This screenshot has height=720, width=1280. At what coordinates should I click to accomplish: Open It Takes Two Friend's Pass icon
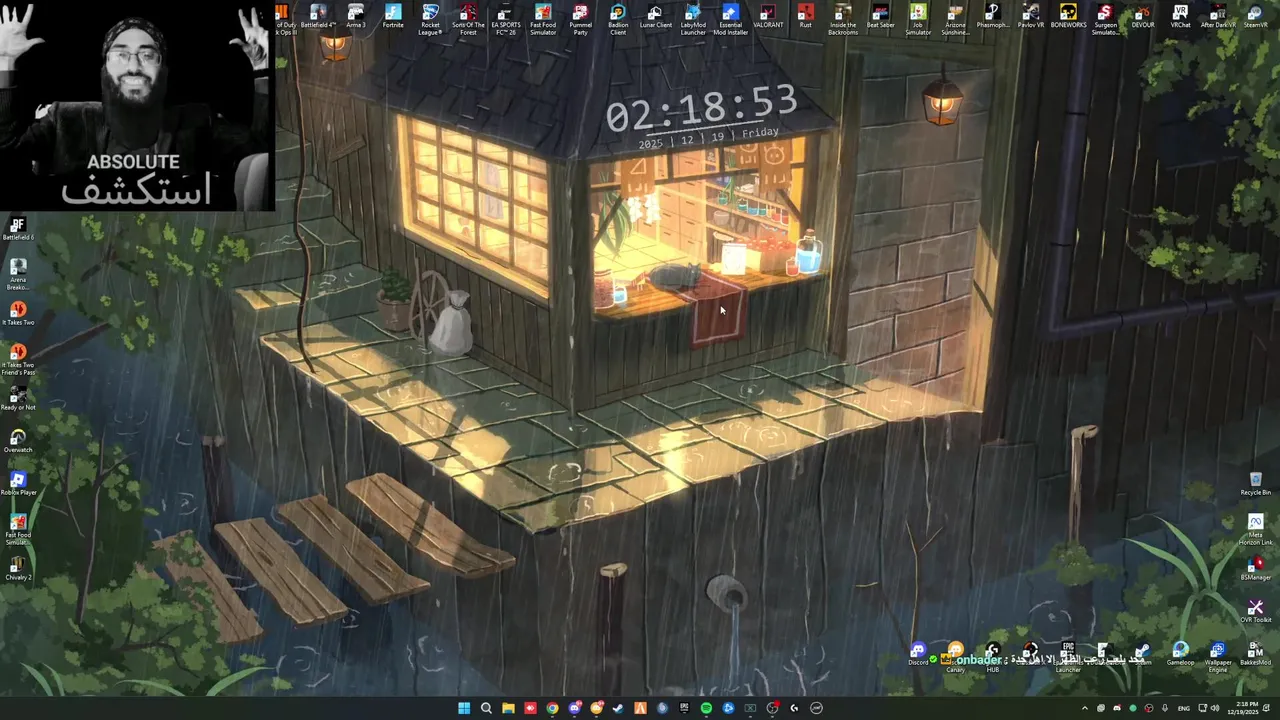[x=18, y=360]
